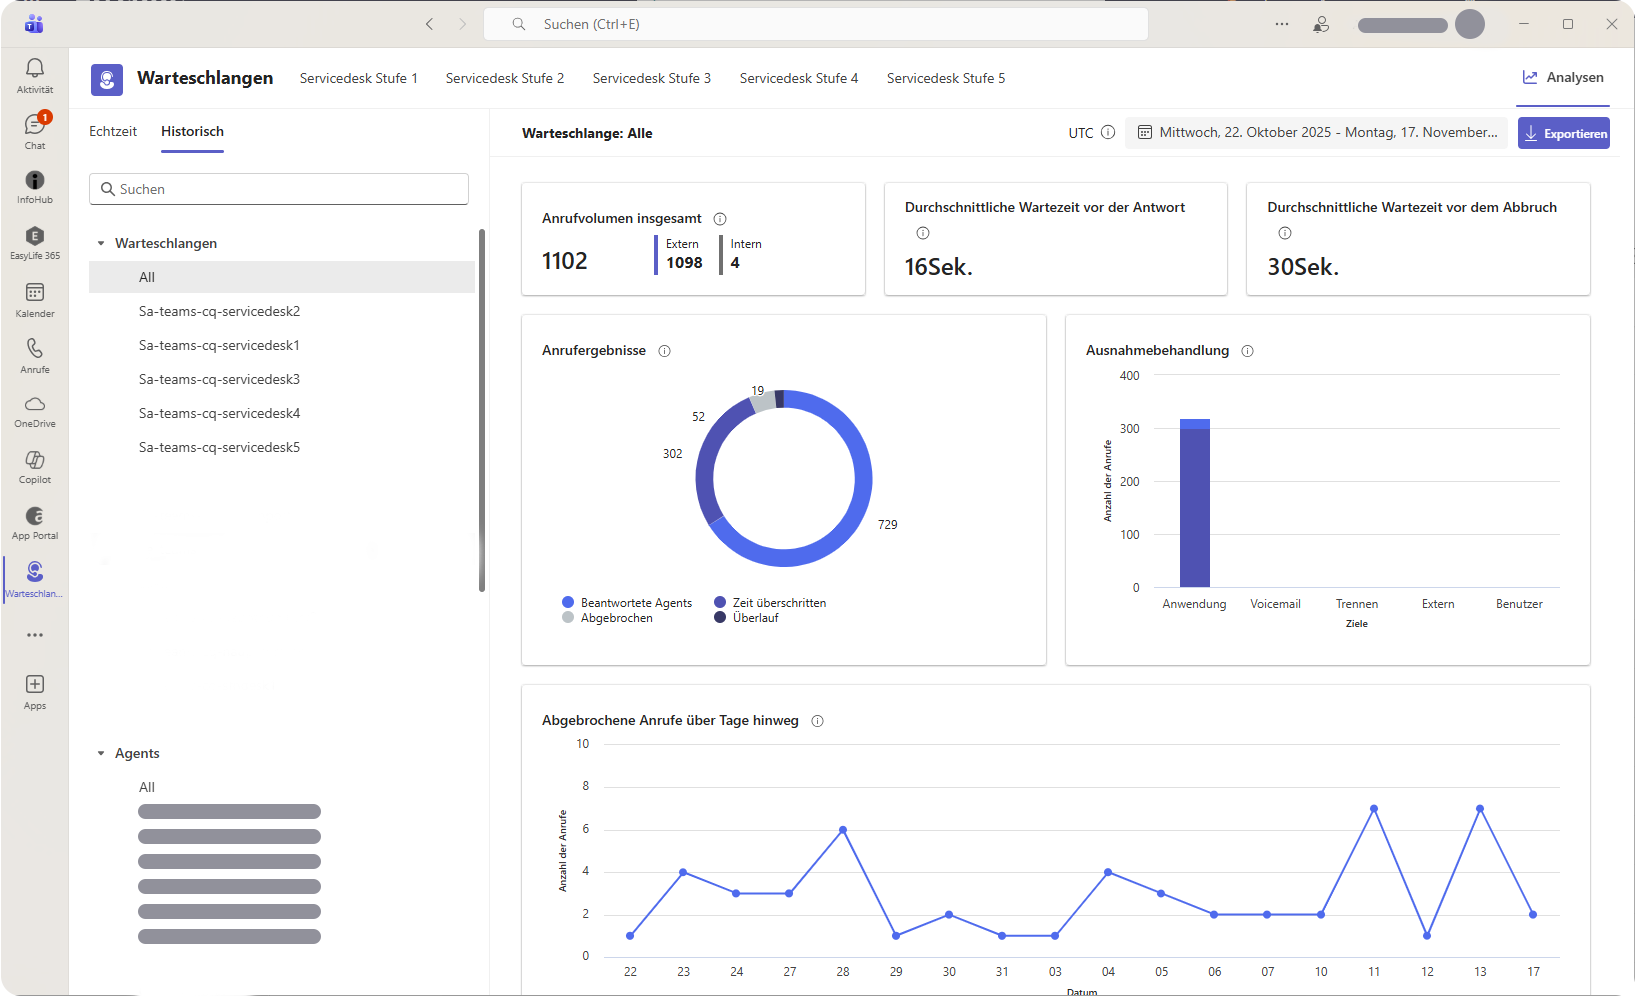This screenshot has height=996, width=1635.
Task: Collapse the Warteschlangen tree section
Action: (101, 243)
